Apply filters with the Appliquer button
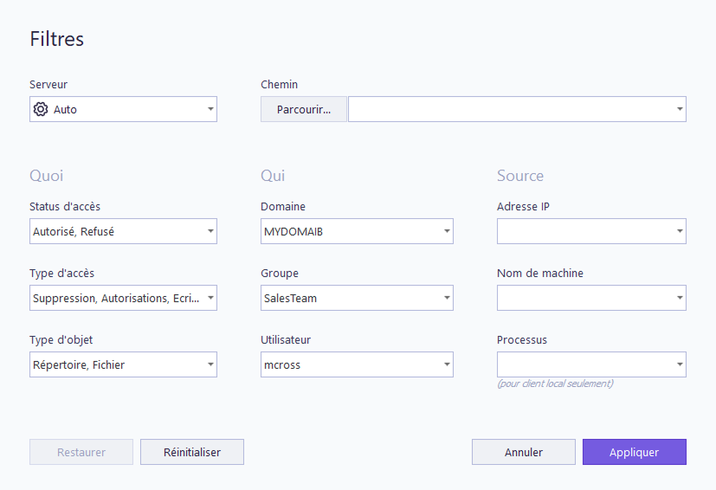The height and width of the screenshot is (490, 716). point(634,452)
